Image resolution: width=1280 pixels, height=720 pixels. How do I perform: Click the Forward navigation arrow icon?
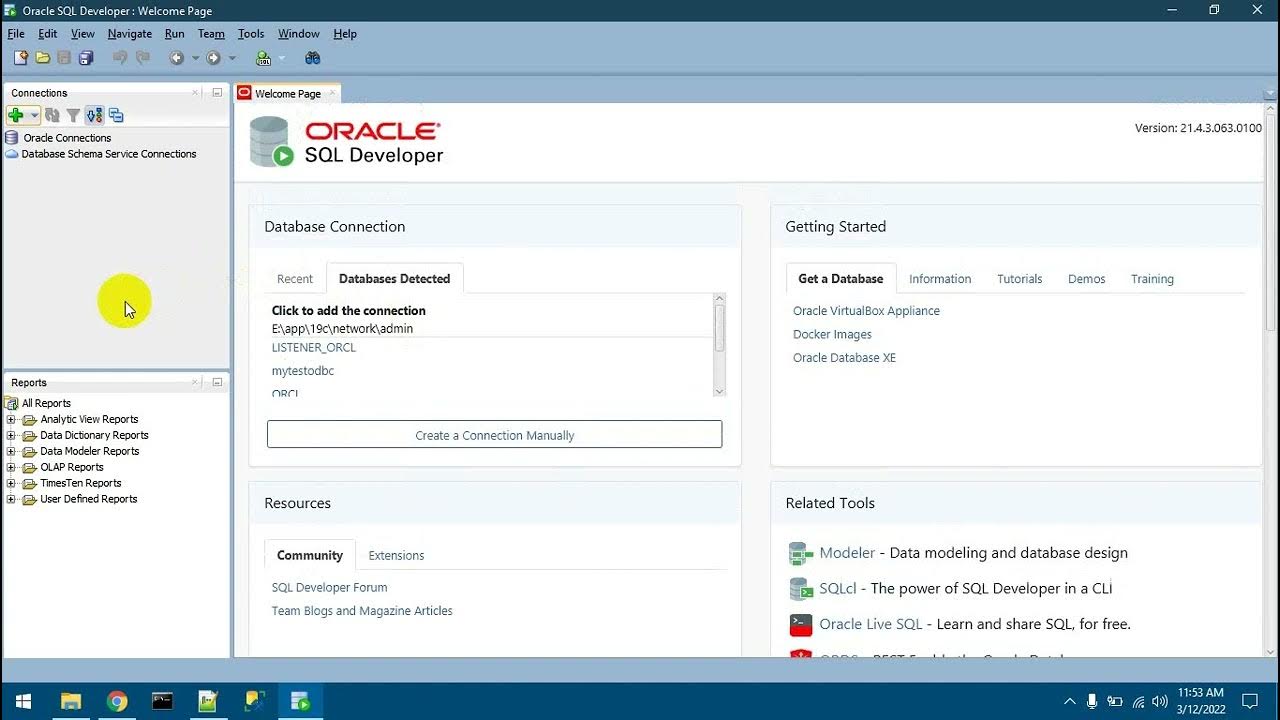(213, 58)
